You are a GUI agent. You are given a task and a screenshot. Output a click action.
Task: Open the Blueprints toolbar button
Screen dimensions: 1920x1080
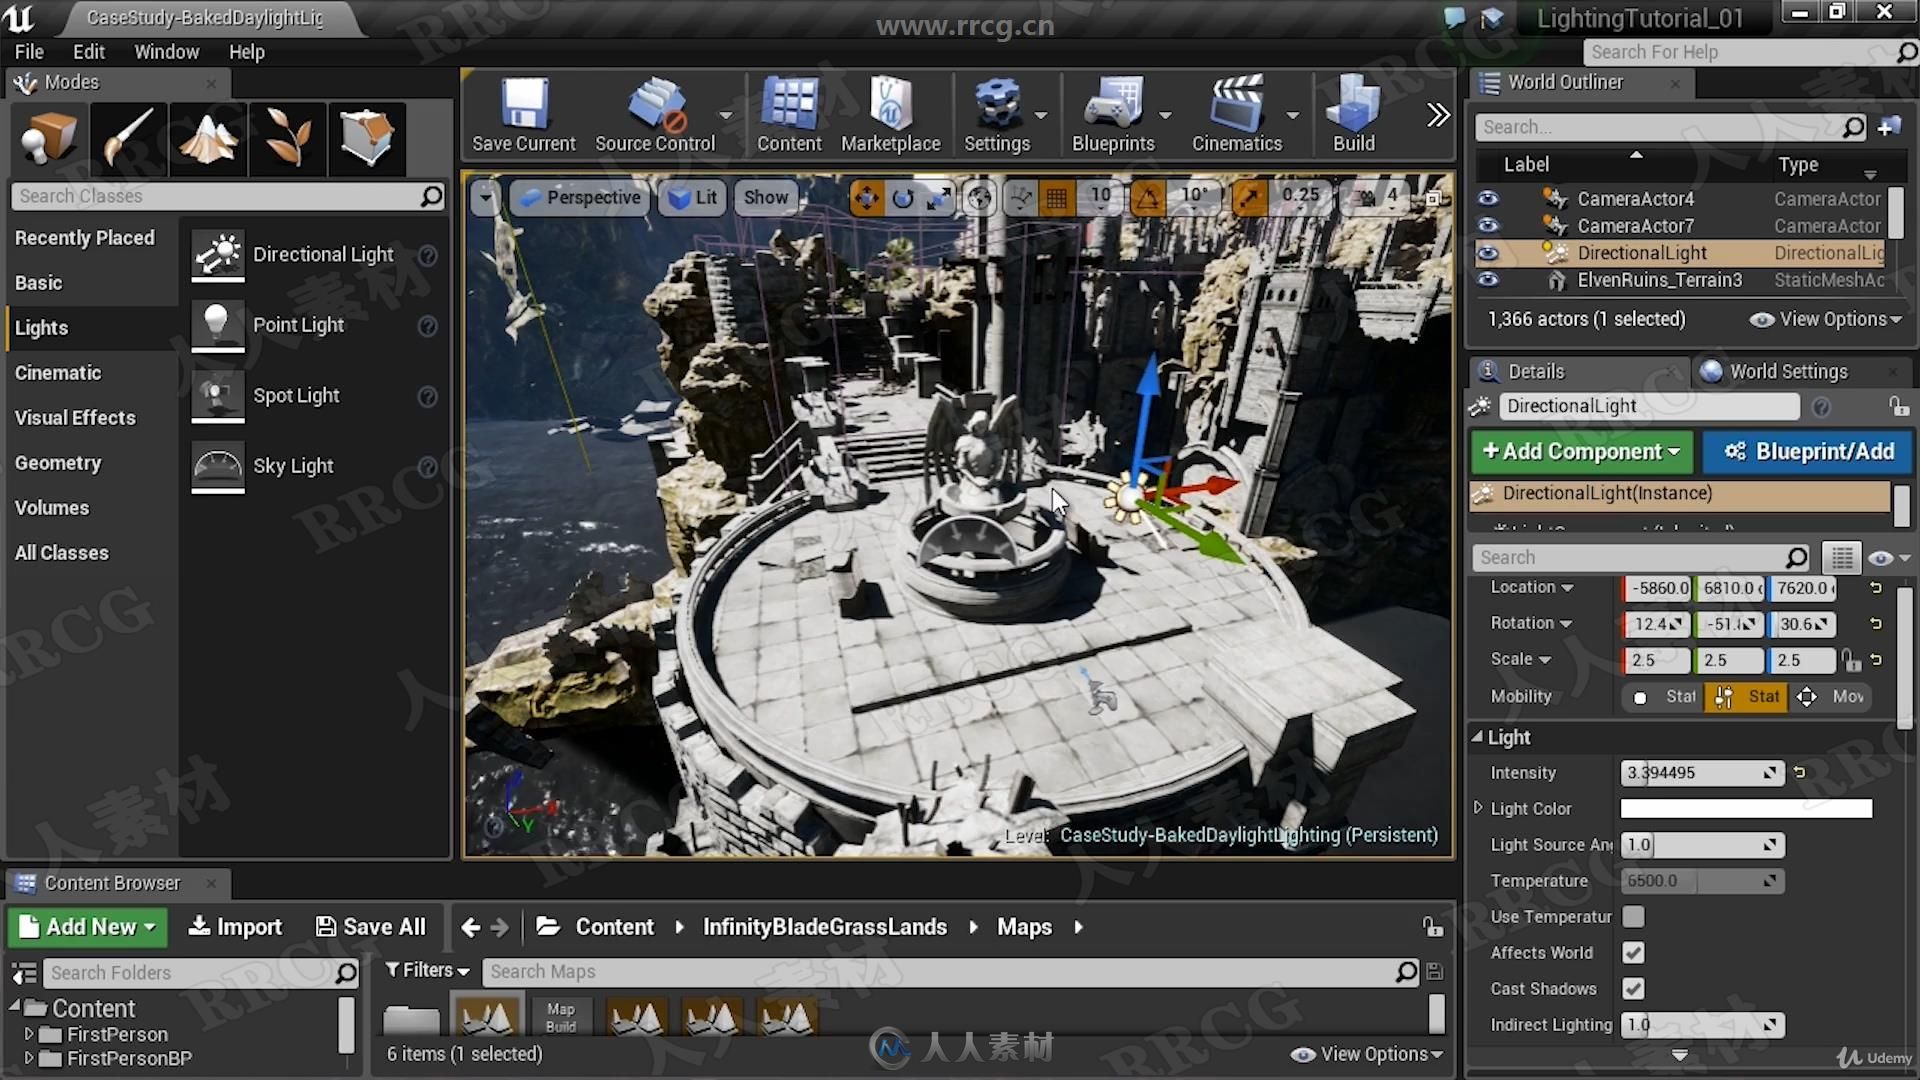(1113, 116)
